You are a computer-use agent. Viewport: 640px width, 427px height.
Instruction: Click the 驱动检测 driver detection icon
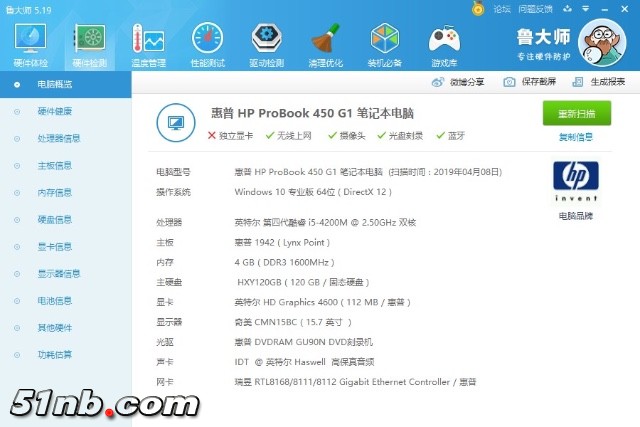265,42
